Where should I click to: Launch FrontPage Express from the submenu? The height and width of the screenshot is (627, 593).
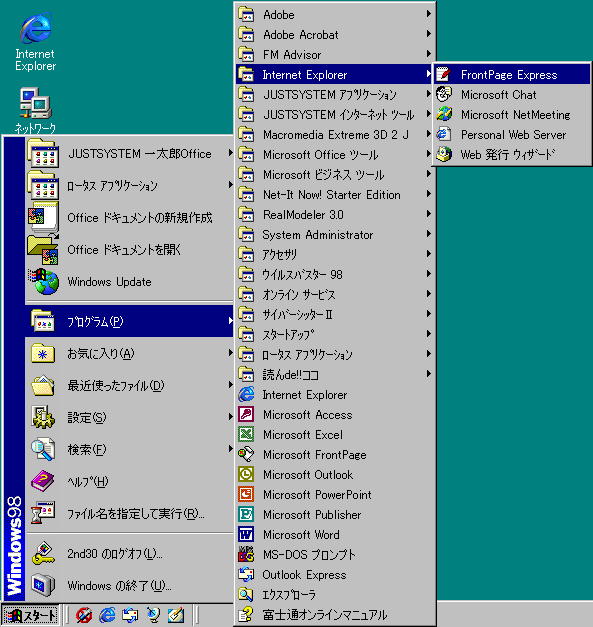point(511,74)
